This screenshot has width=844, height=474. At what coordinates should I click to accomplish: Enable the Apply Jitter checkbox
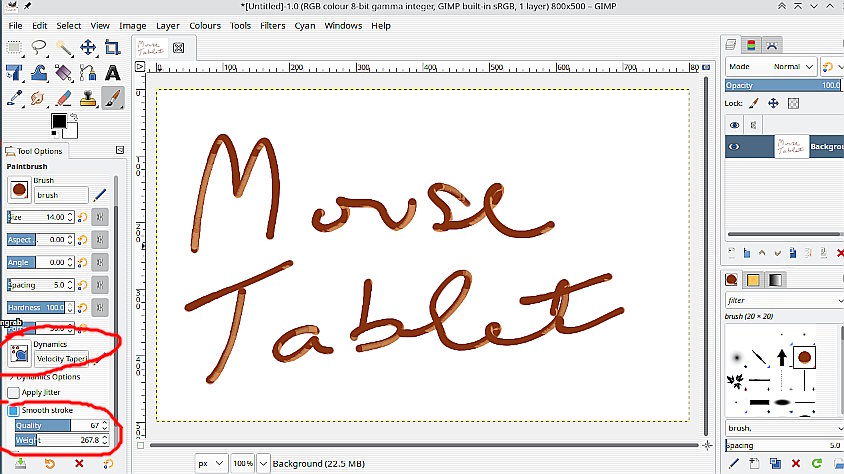[13, 393]
